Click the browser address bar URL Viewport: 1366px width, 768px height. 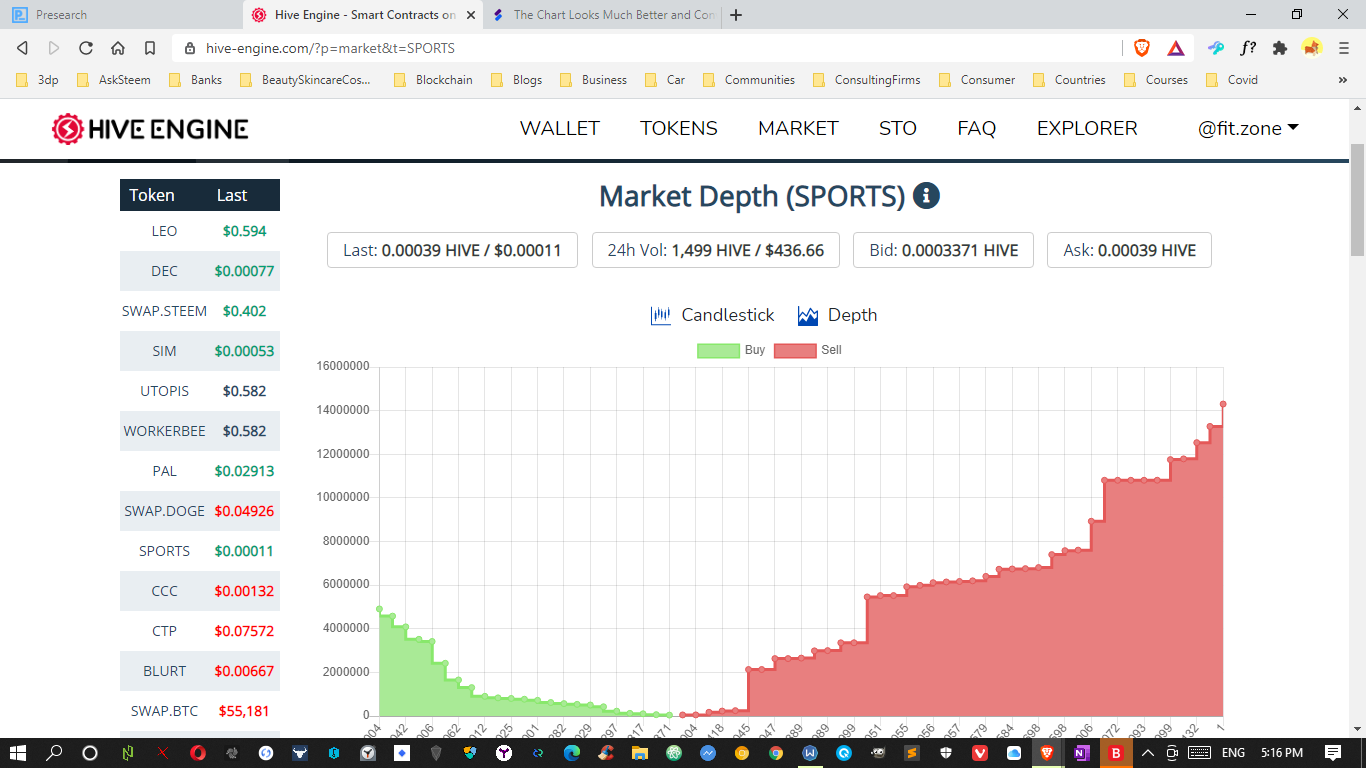330,48
